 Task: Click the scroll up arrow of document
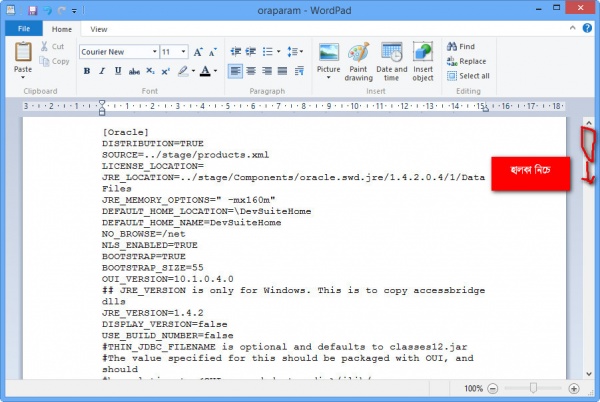[589, 123]
